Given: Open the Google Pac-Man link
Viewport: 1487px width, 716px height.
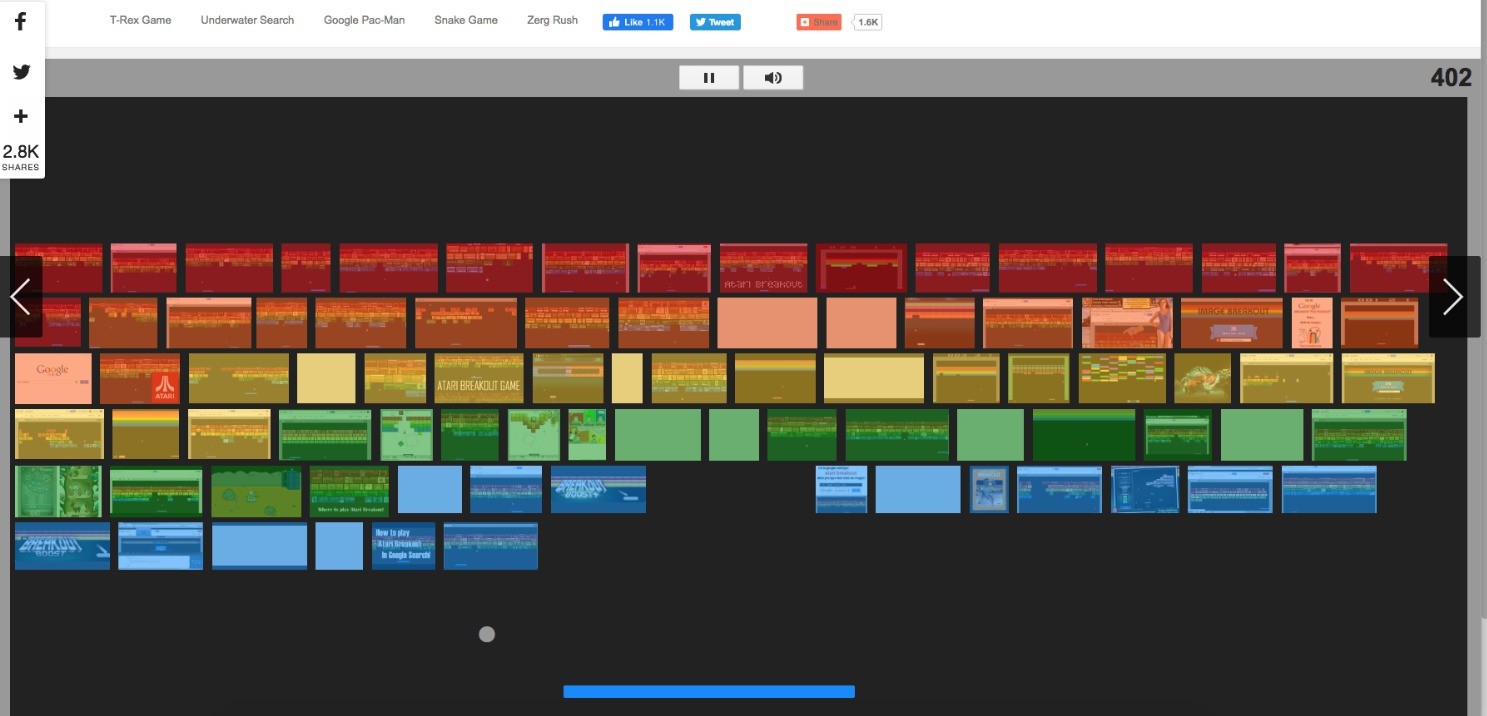Looking at the screenshot, I should pos(364,20).
